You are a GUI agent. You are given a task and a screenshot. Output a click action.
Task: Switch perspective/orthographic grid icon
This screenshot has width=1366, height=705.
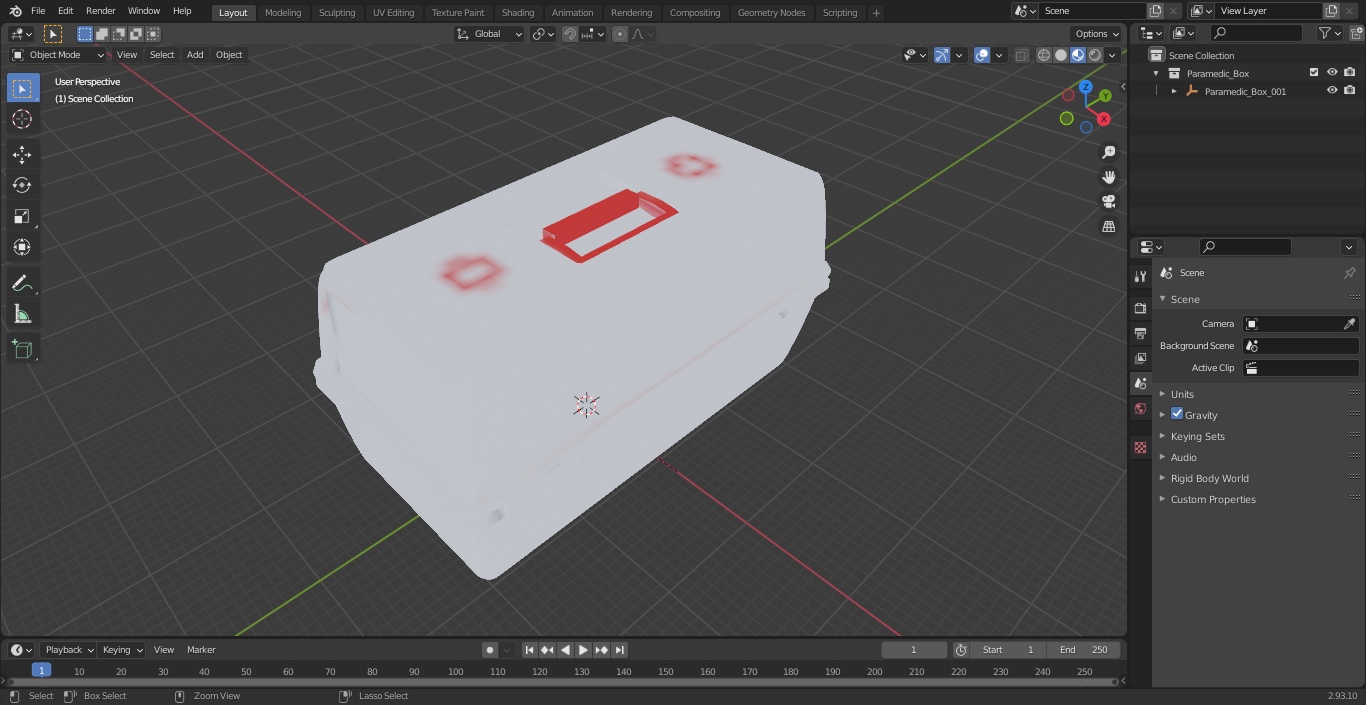pos(1108,226)
